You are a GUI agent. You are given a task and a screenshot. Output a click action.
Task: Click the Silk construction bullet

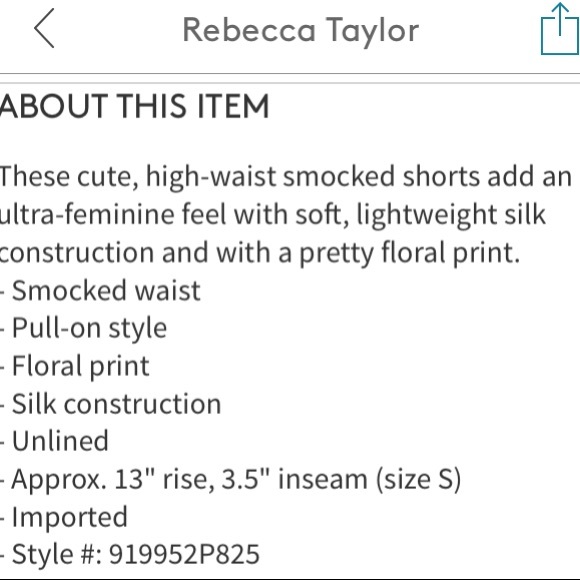(111, 404)
